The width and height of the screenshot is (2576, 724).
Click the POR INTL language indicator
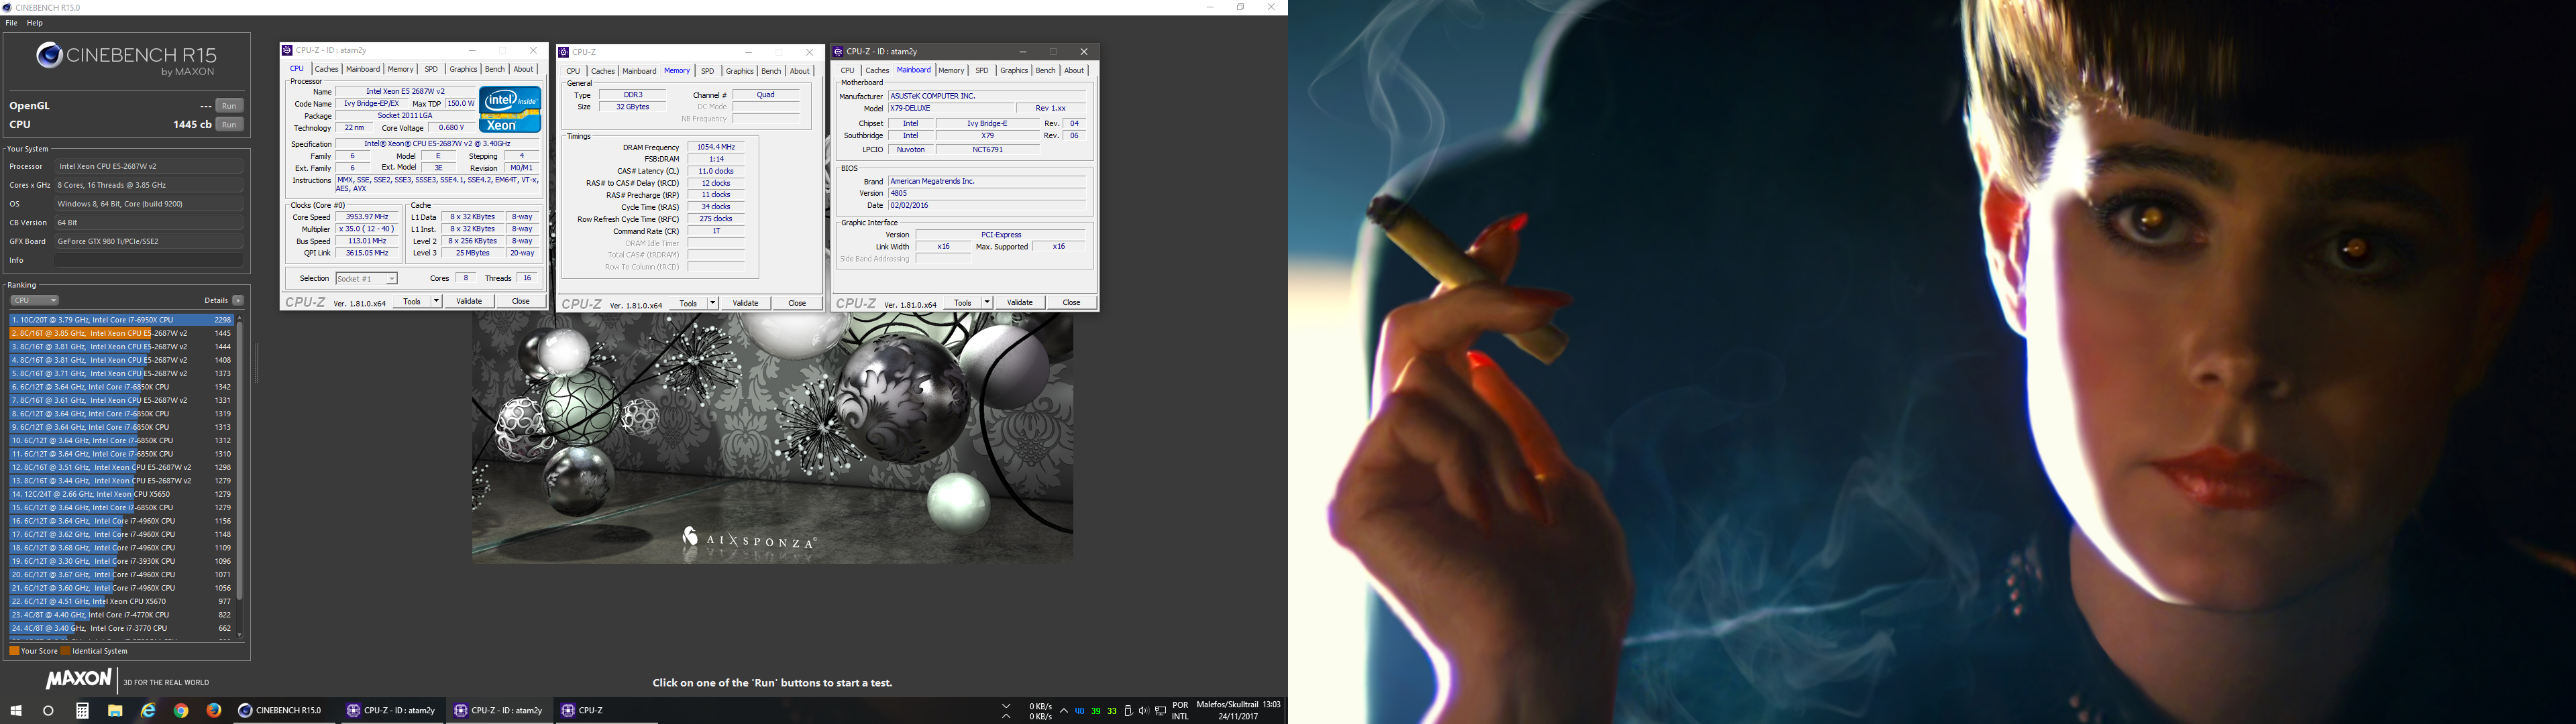1180,711
